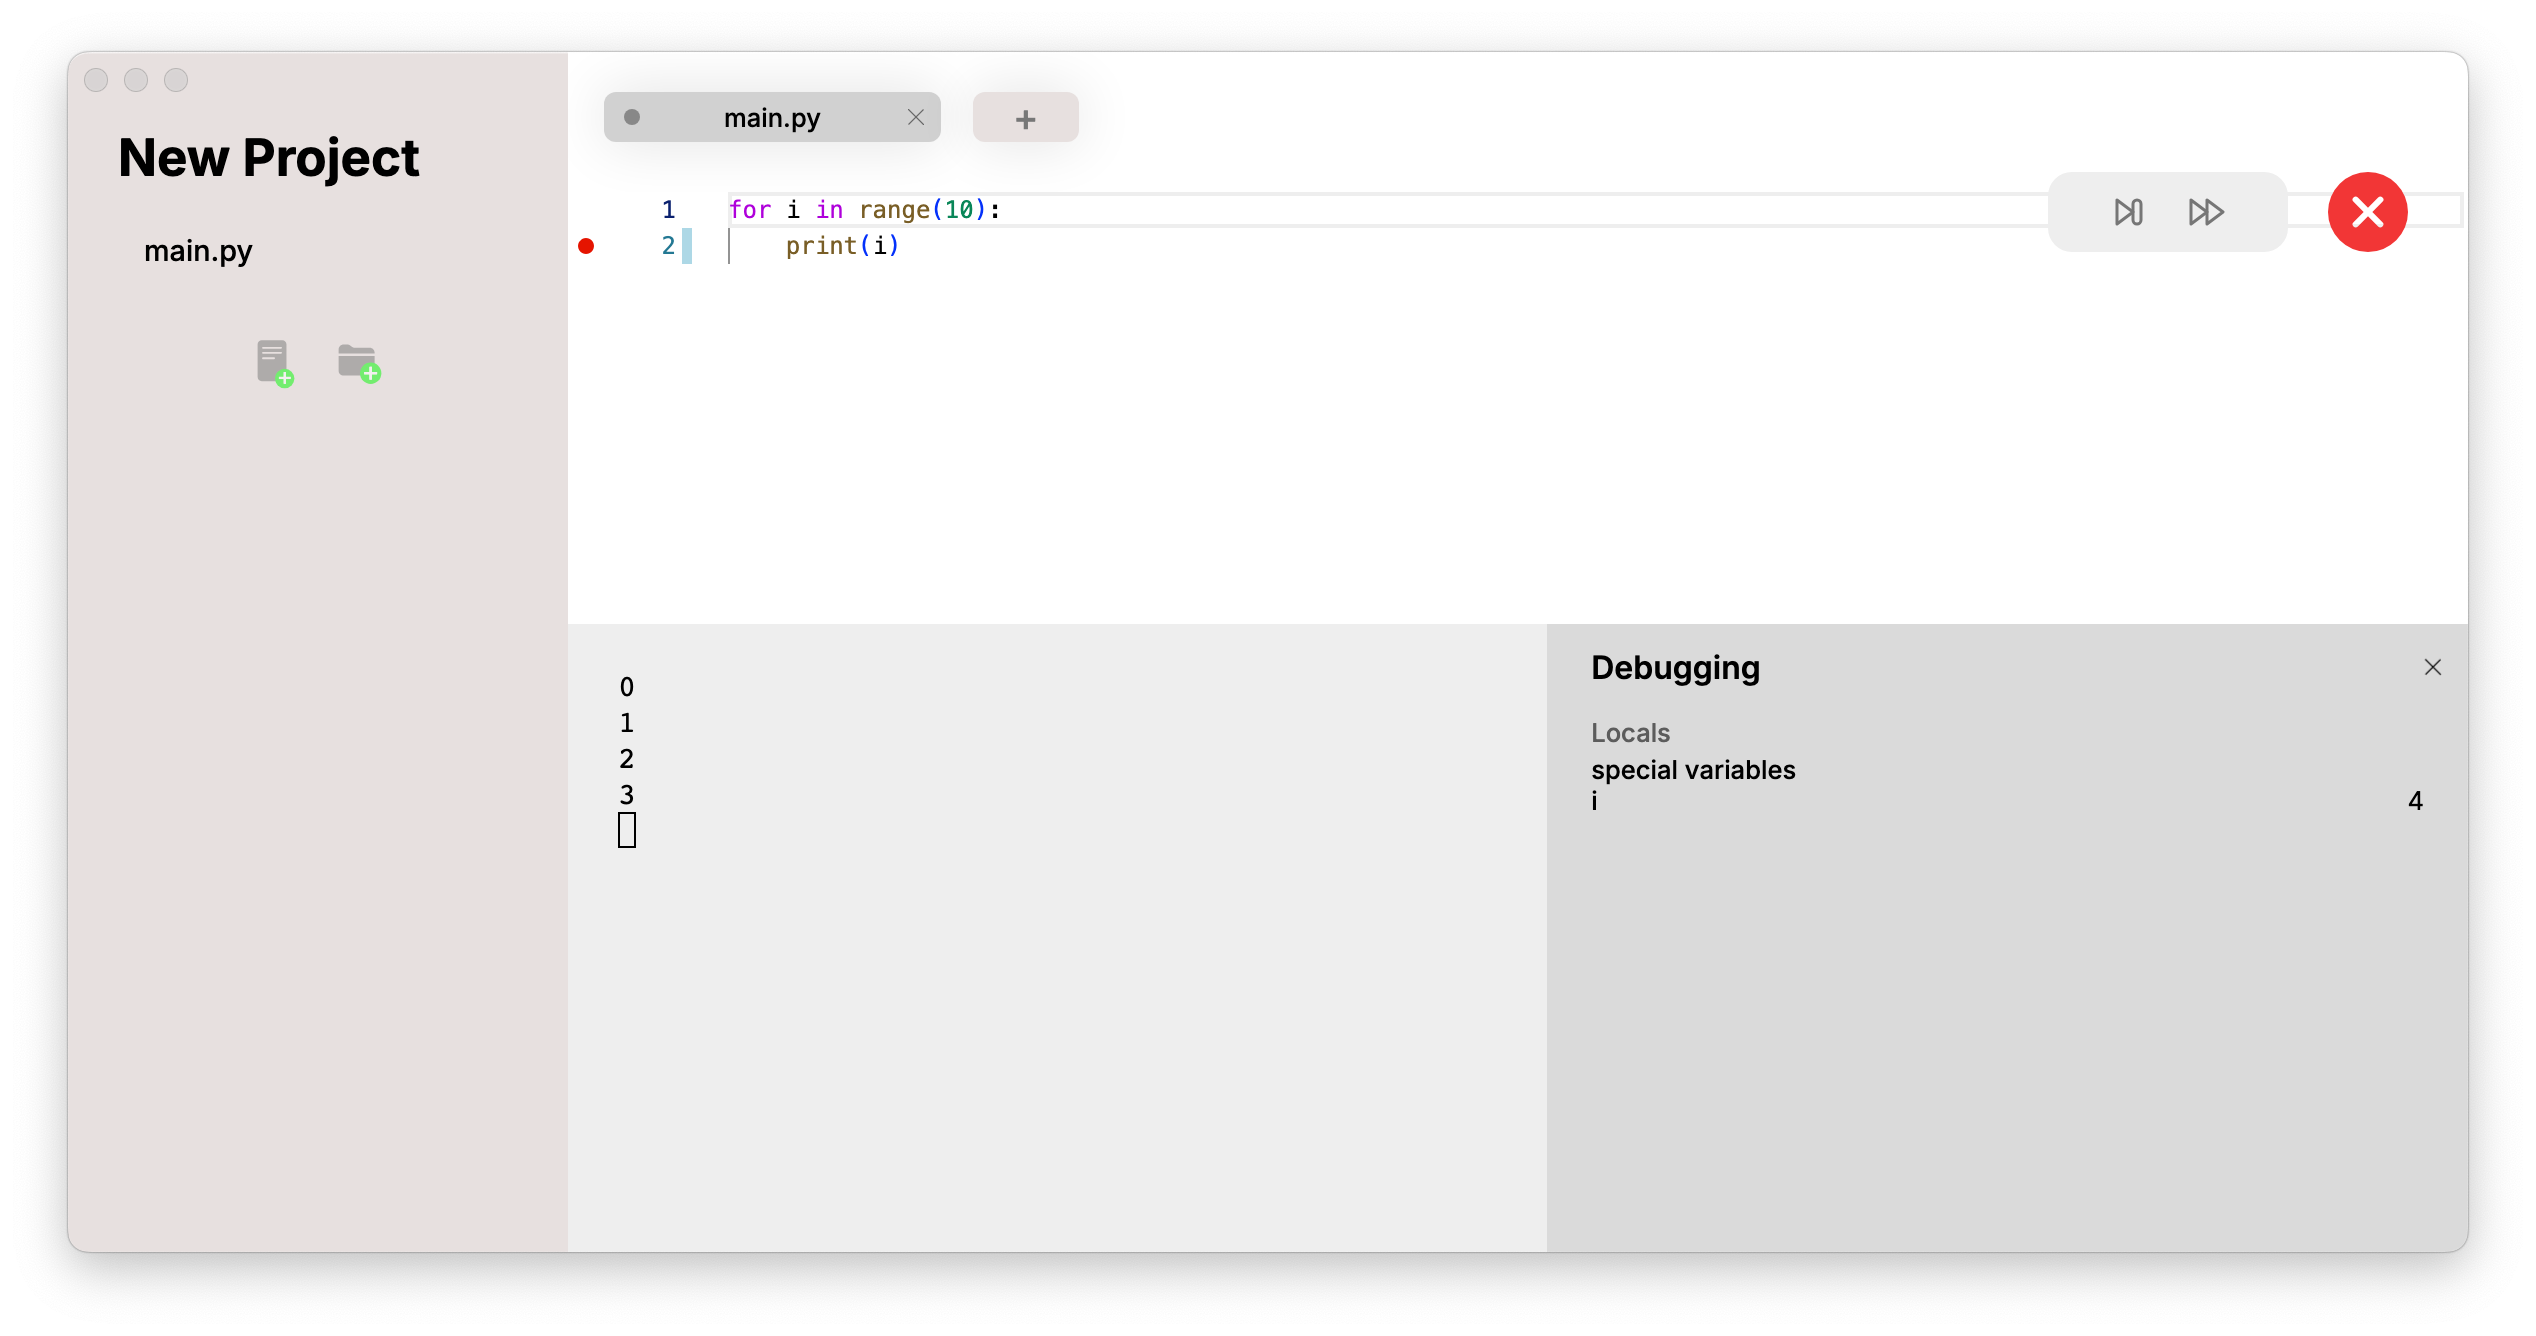This screenshot has width=2536, height=1336.
Task: Click the unsaved dot on main.py tab
Action: click(632, 117)
